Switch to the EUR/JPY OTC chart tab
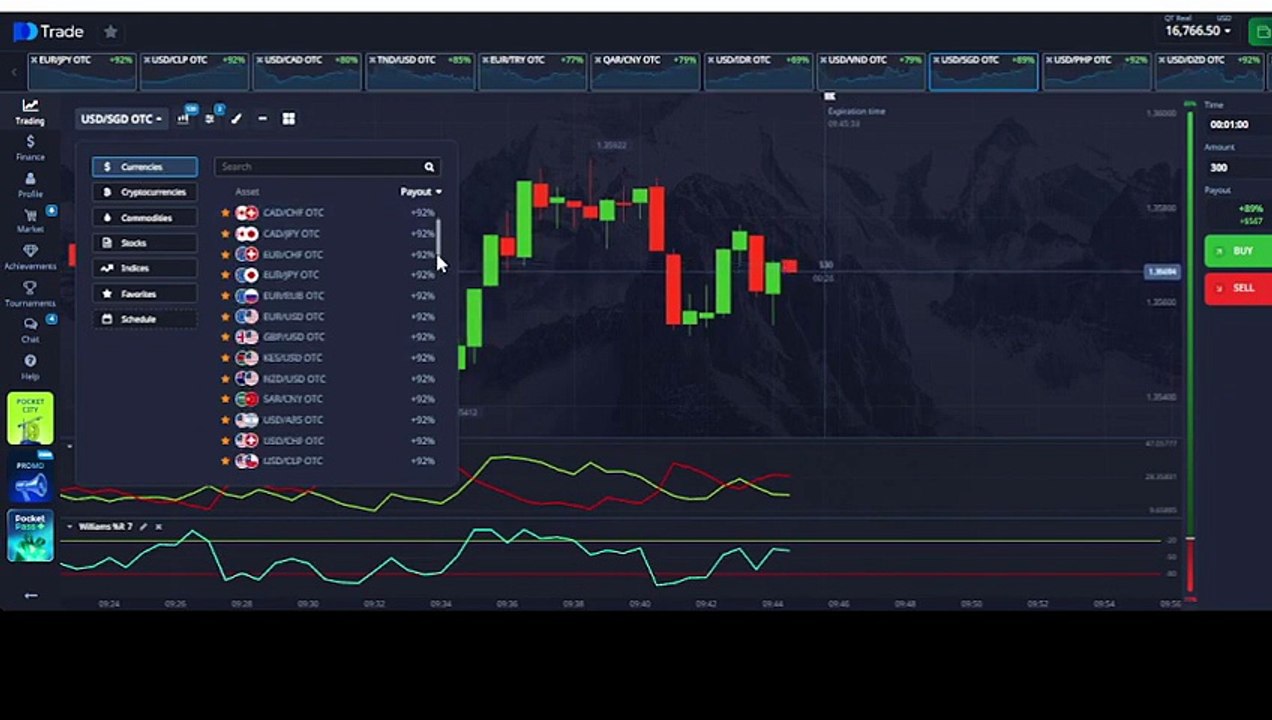 (x=81, y=71)
